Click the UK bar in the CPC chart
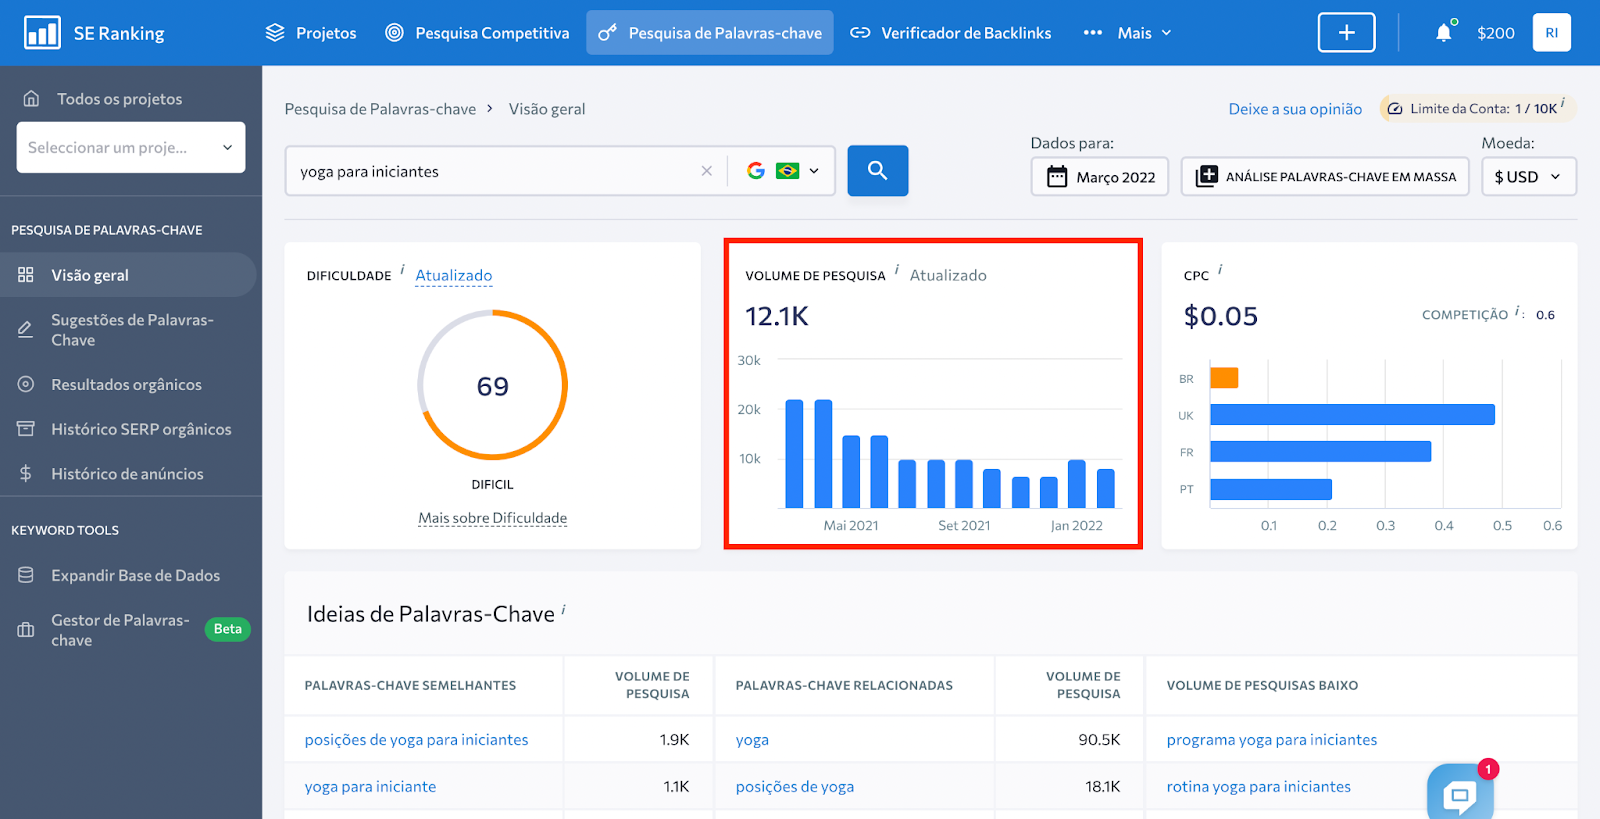Viewport: 1600px width, 819px height. 1352,414
